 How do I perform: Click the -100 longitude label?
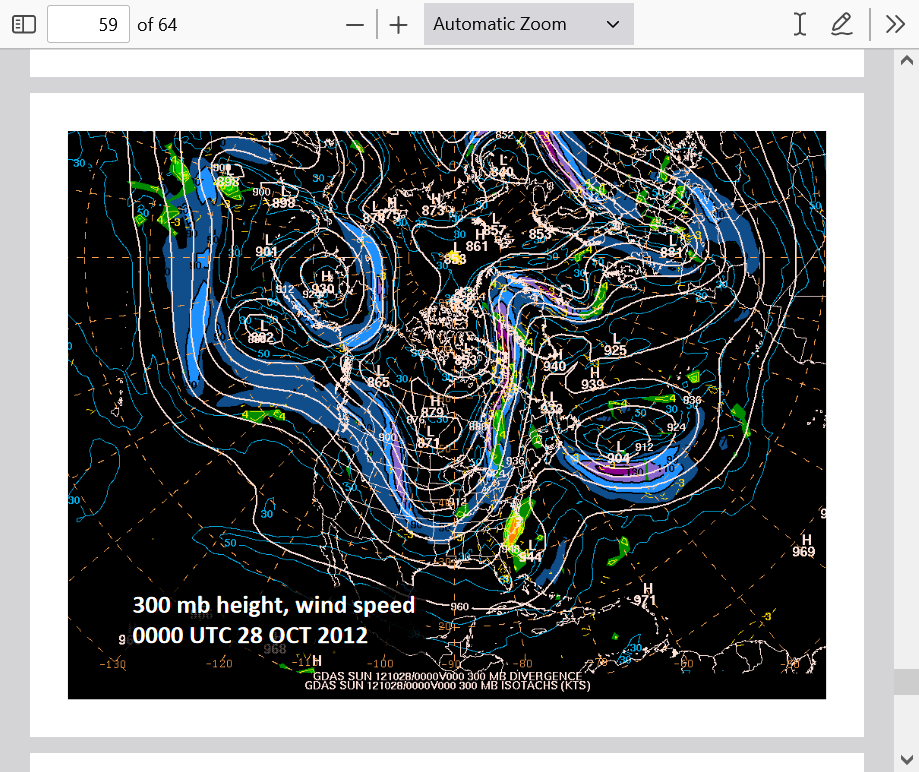380,664
